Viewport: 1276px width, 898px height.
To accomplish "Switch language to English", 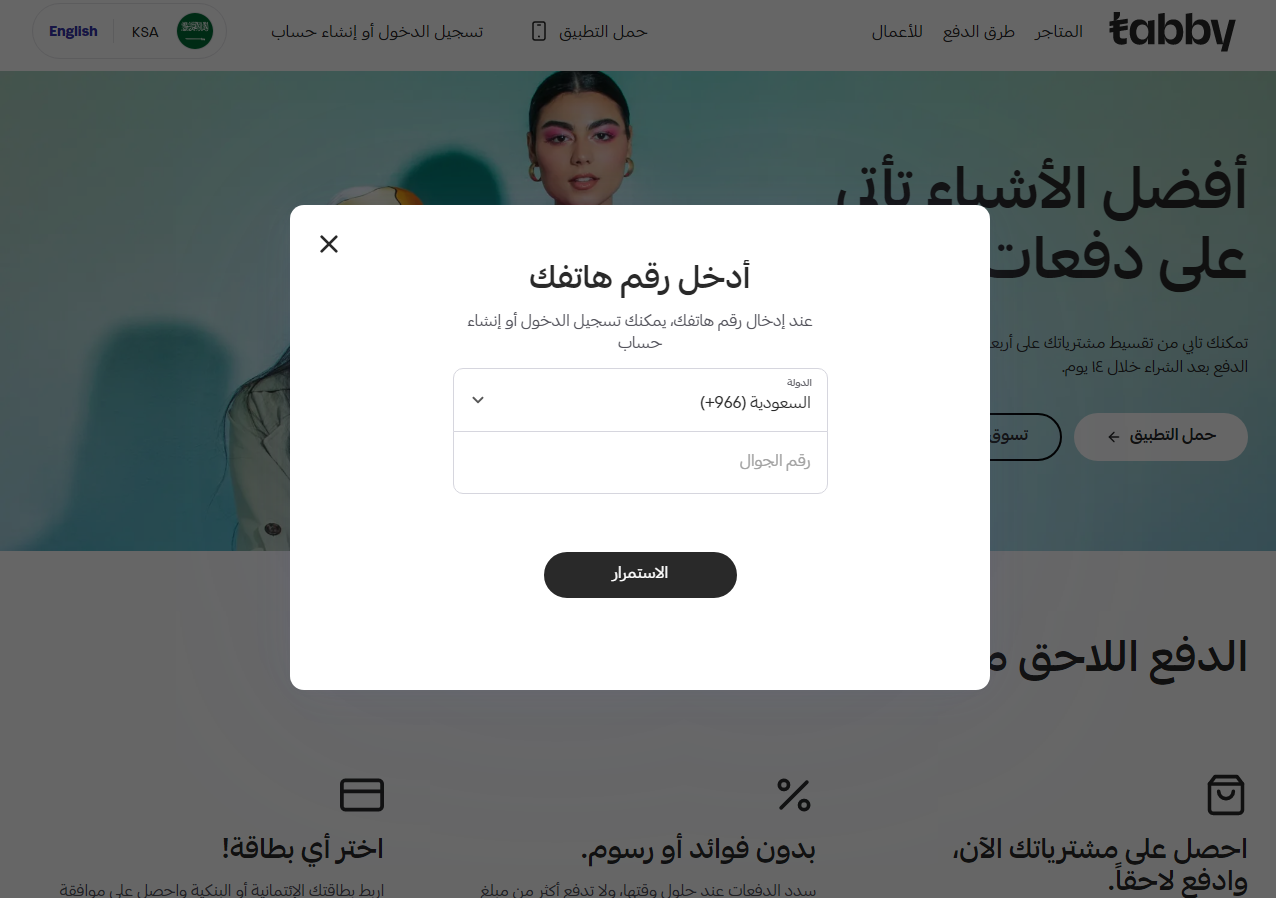I will 73,31.
